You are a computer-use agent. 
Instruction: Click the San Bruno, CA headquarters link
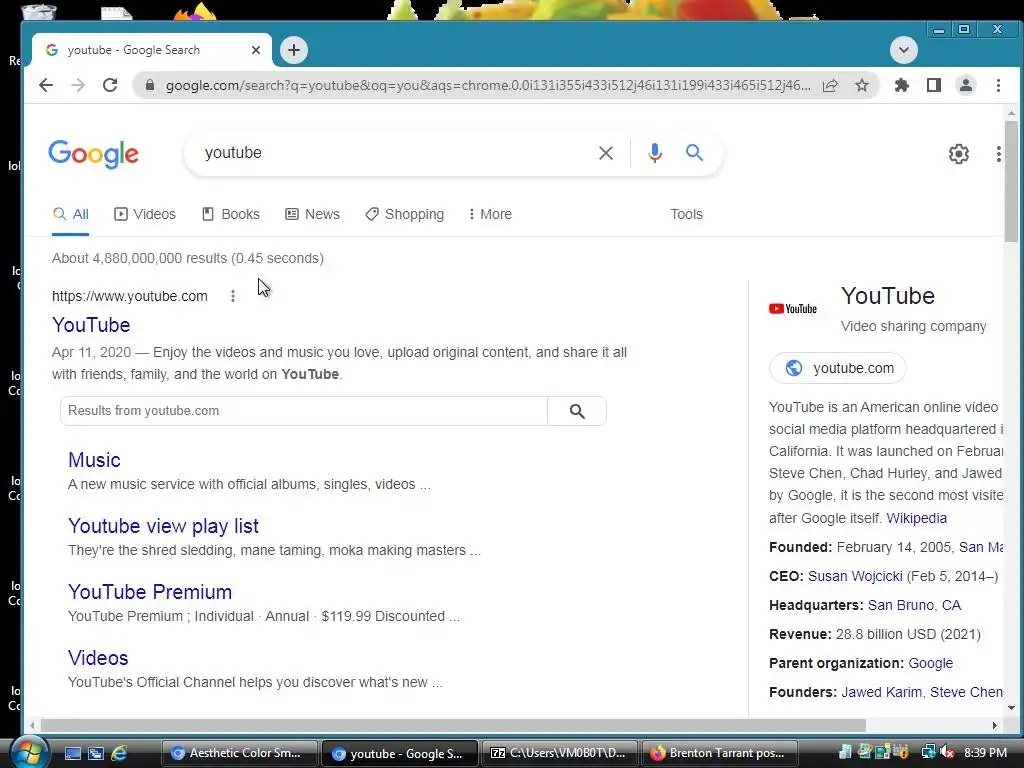(914, 605)
